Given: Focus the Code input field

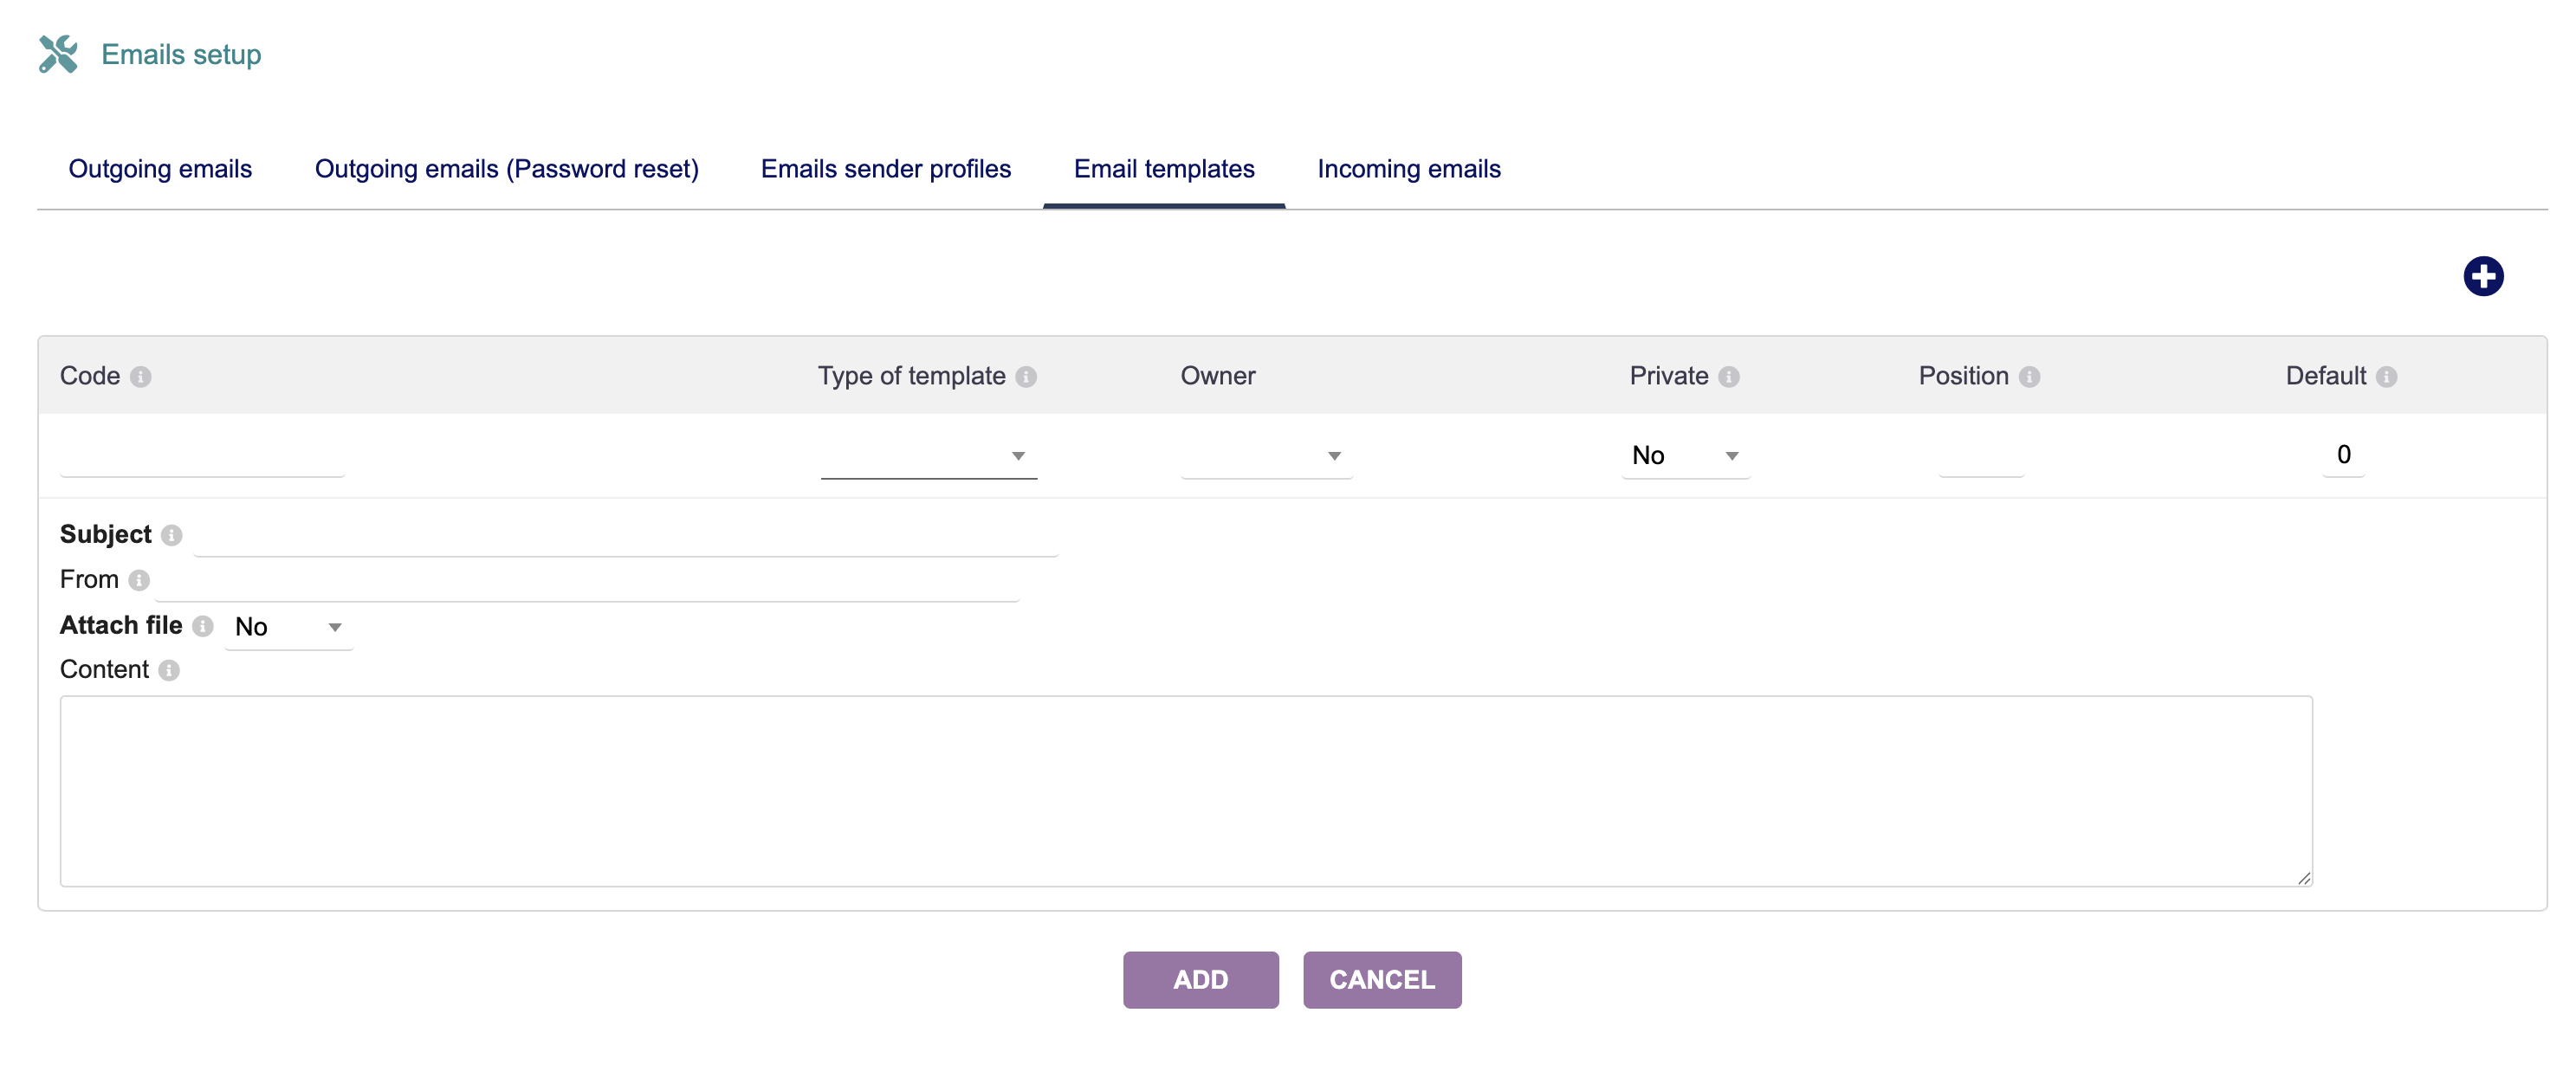Looking at the screenshot, I should click(x=202, y=456).
